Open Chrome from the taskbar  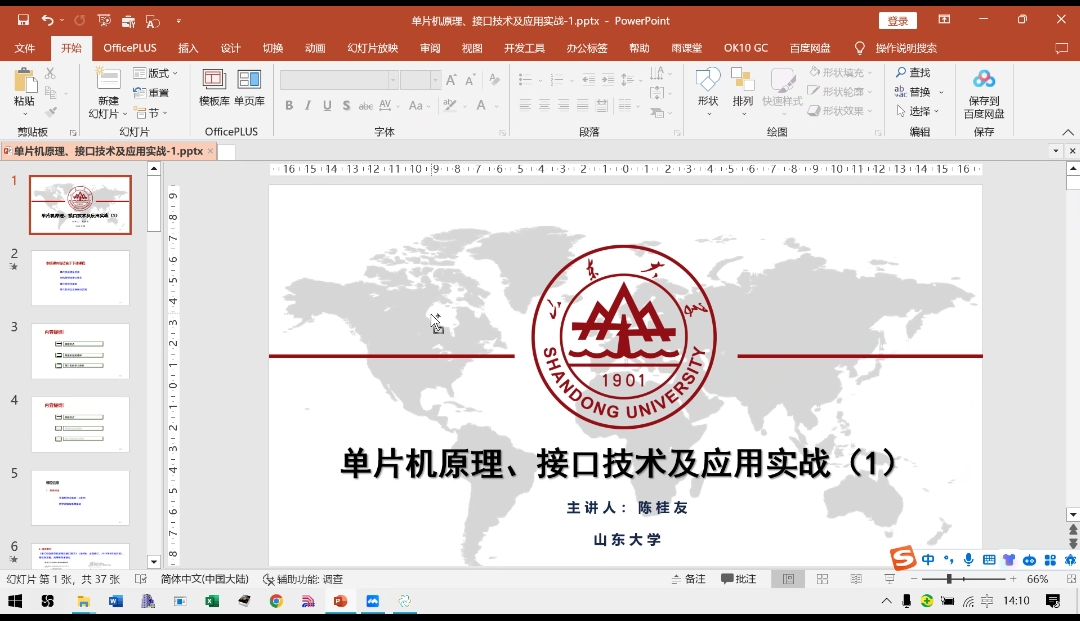pyautogui.click(x=276, y=601)
